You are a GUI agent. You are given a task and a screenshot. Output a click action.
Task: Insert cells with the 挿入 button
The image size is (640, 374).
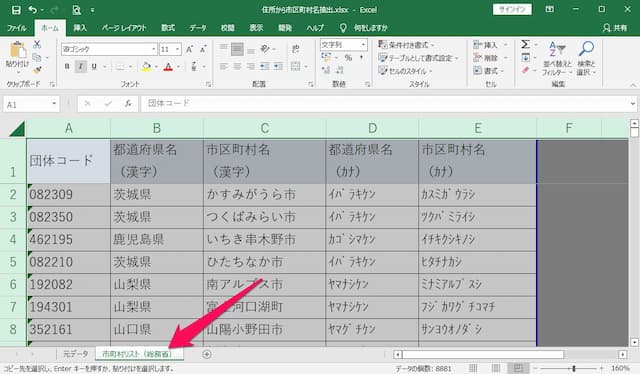point(485,45)
